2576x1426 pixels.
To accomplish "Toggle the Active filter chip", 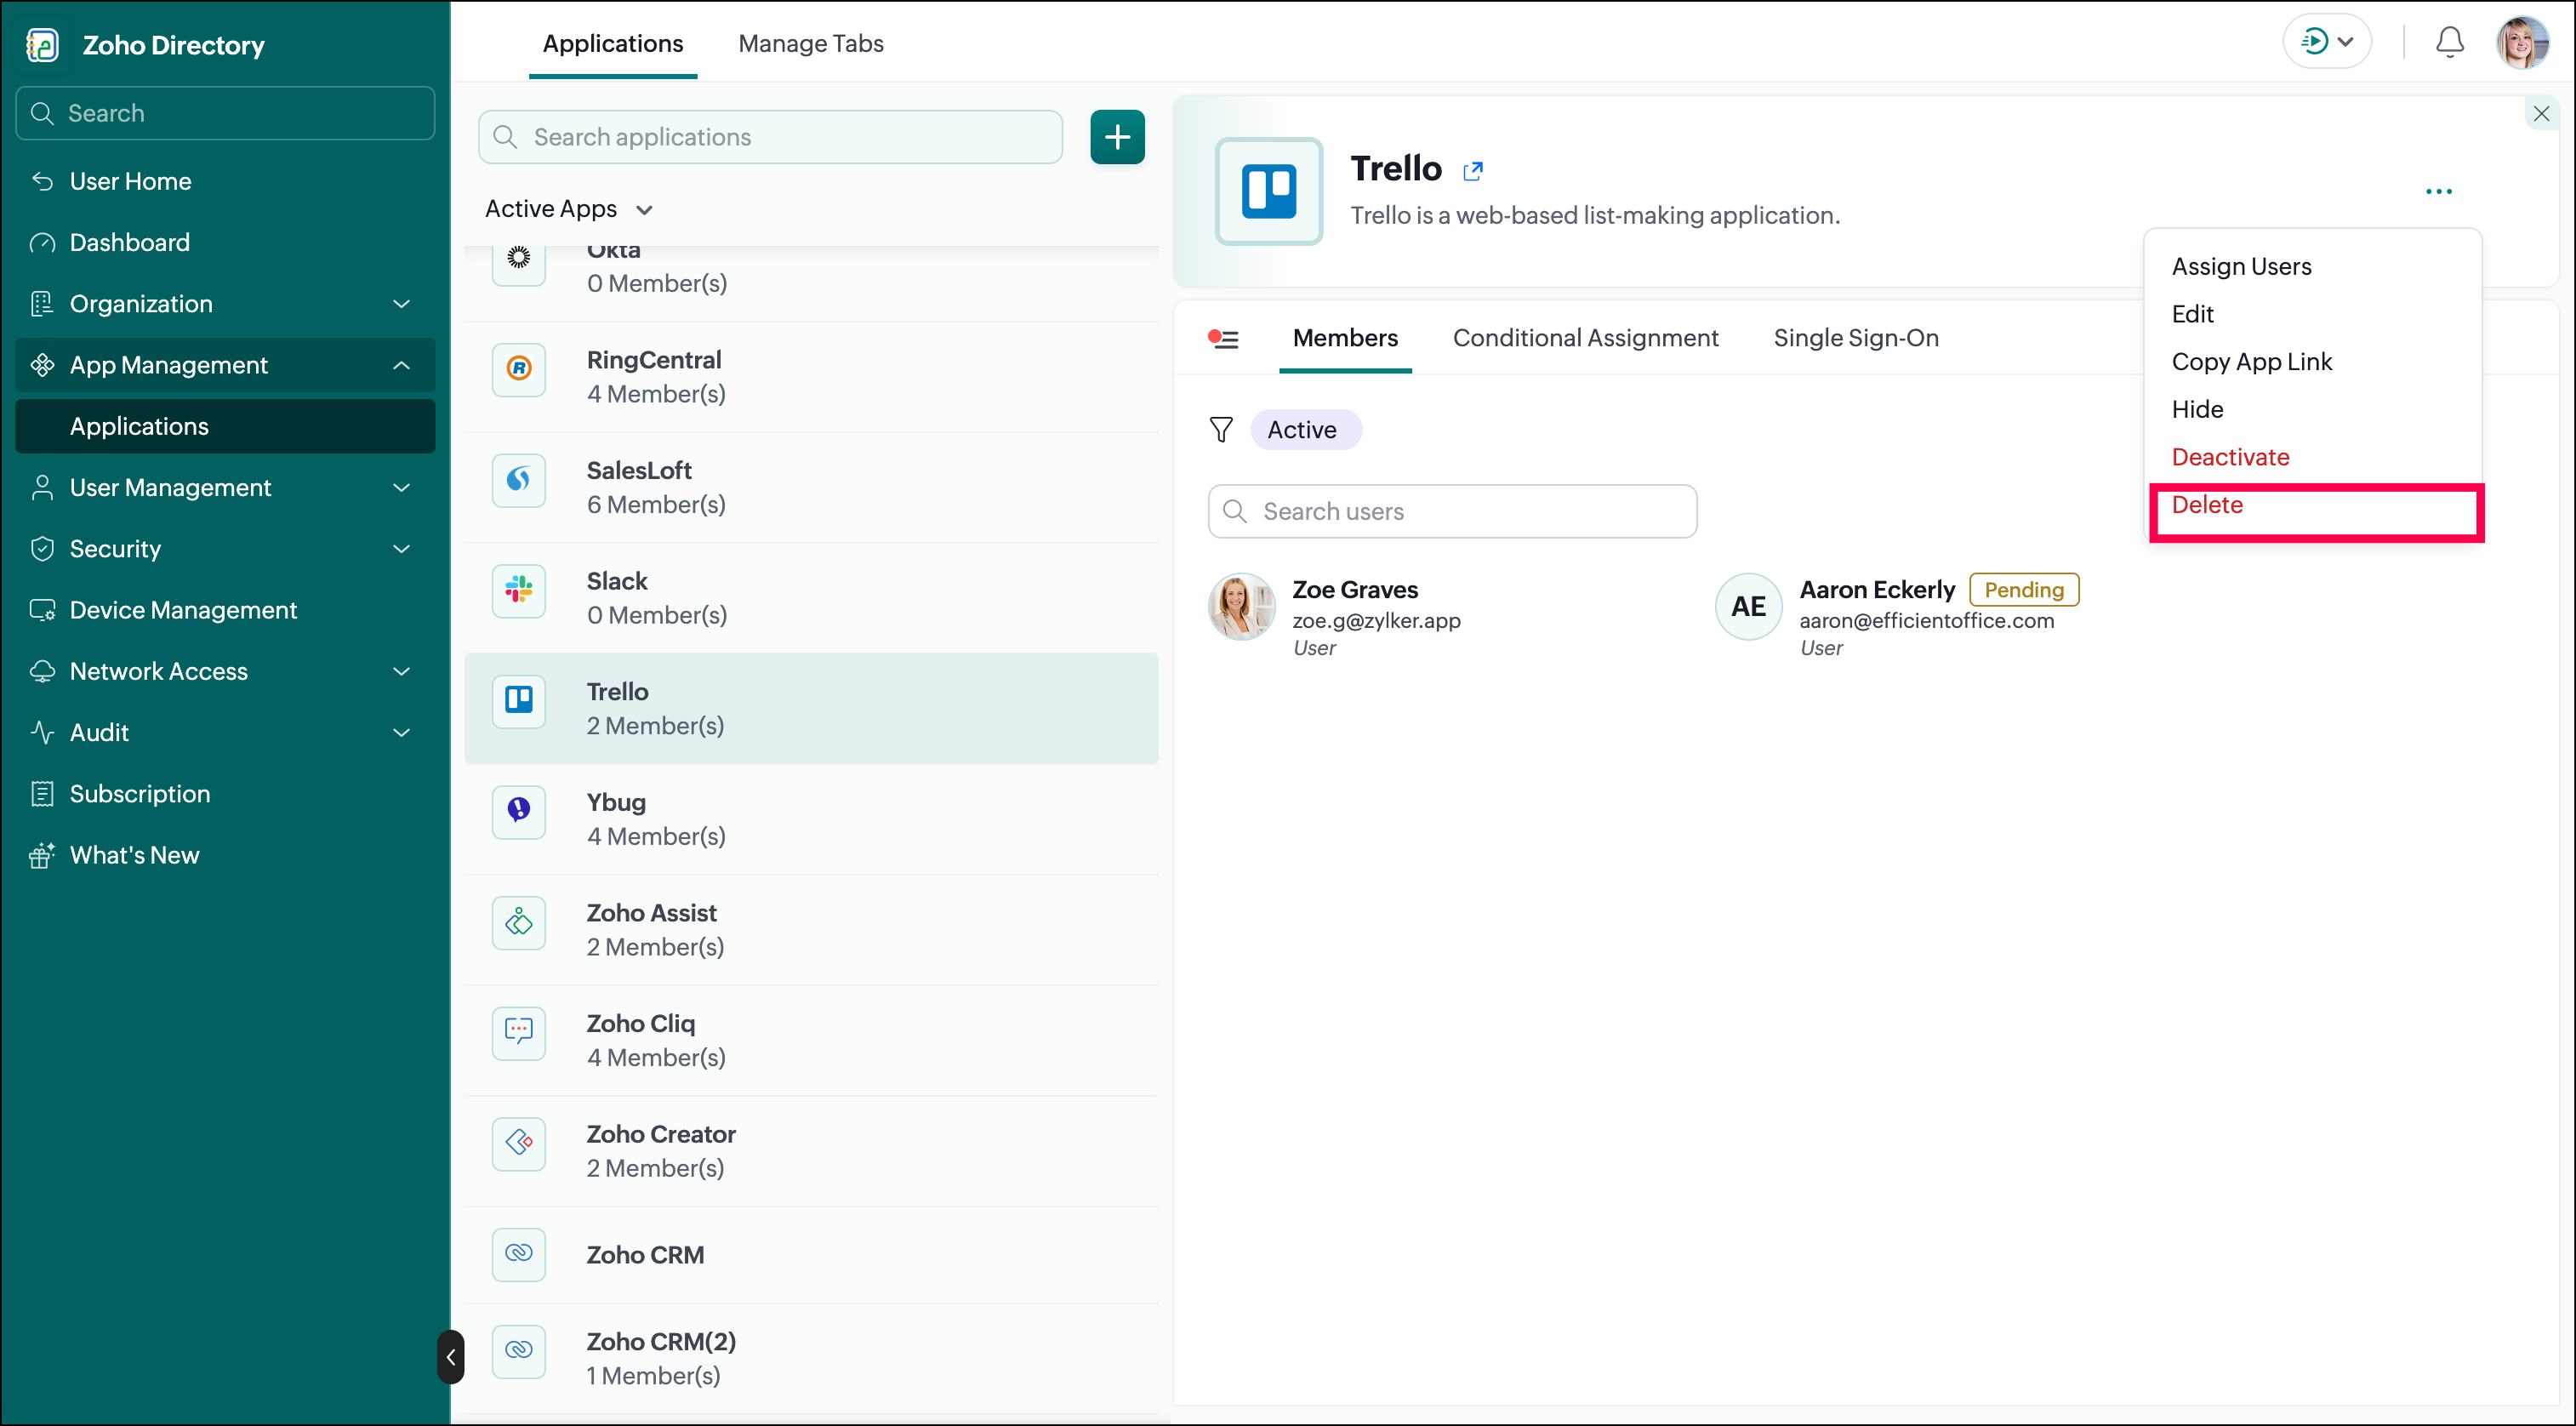I will click(x=1302, y=430).
